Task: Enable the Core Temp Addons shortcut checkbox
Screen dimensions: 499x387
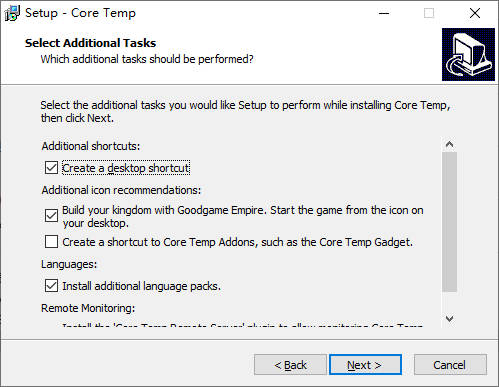Action: [51, 242]
